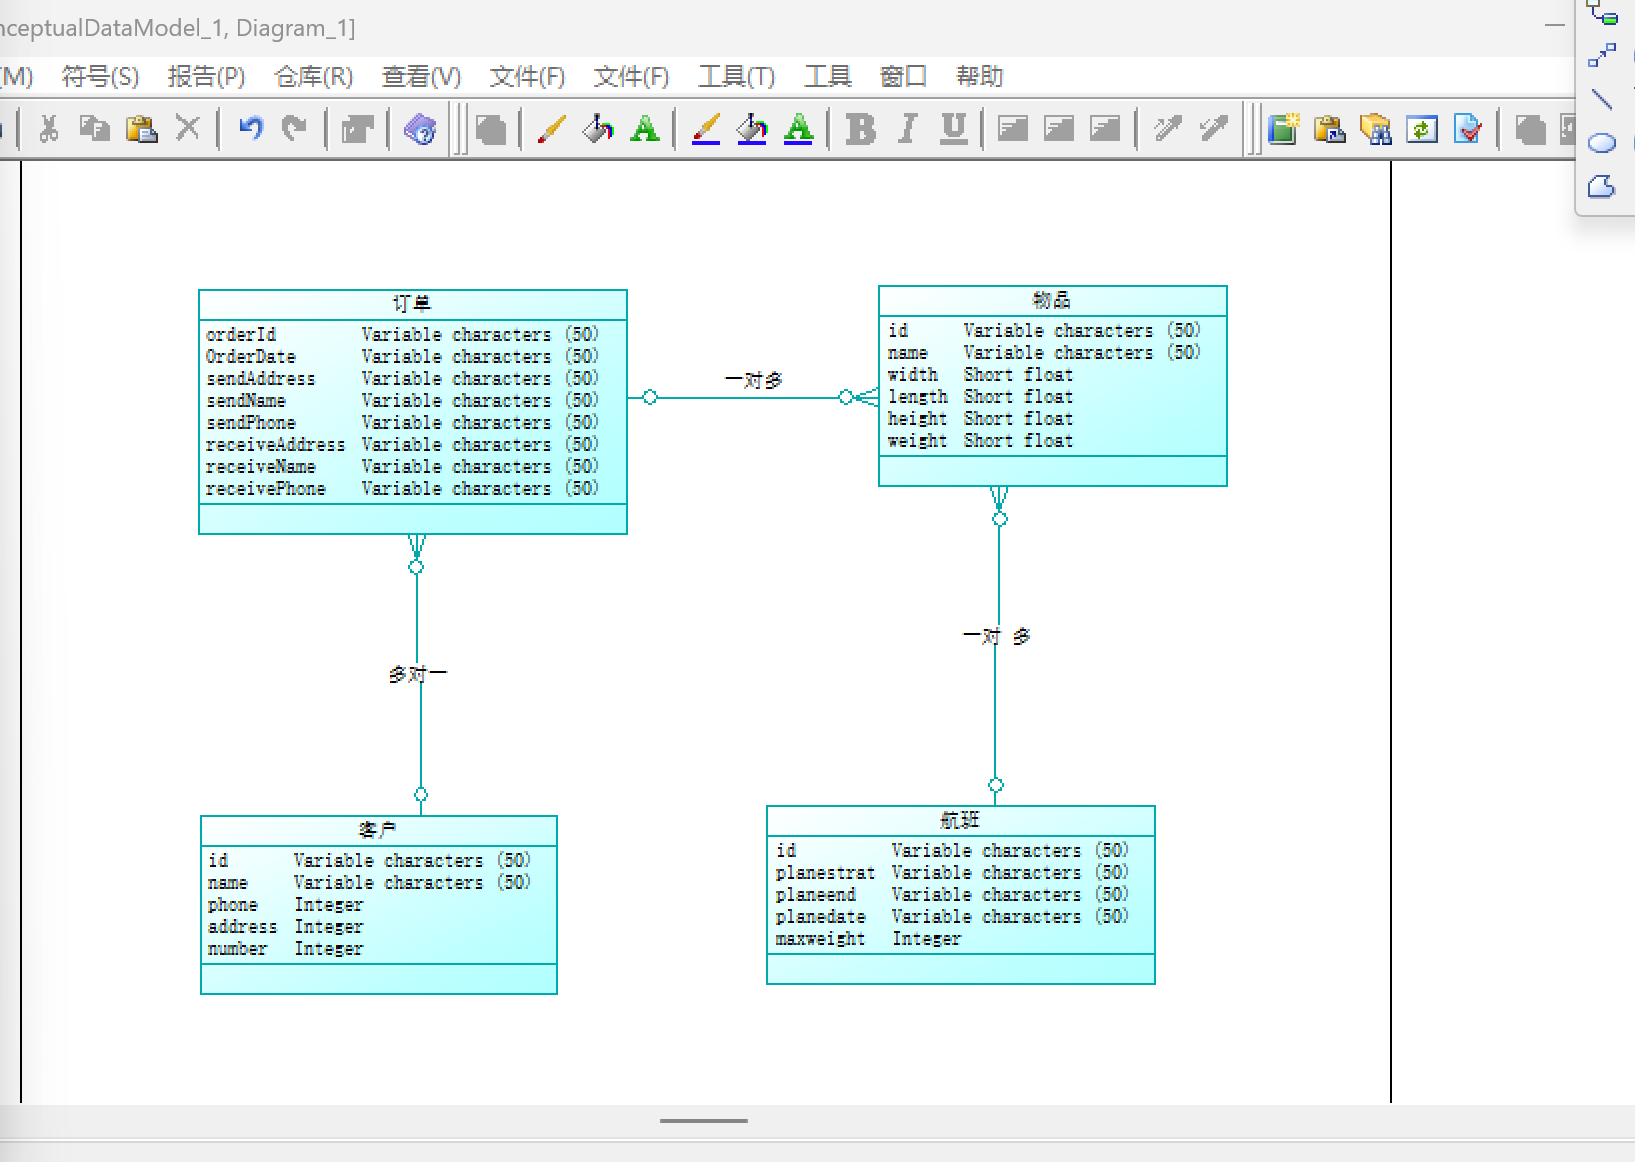Select the 订单 entity title
The image size is (1635, 1162).
coord(412,304)
